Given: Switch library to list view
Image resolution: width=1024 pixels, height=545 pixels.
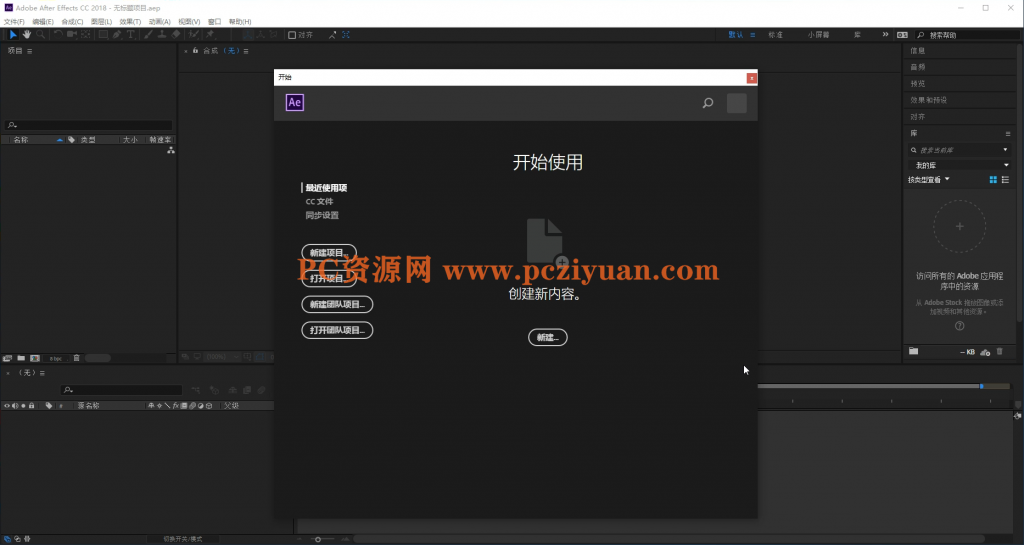Looking at the screenshot, I should (x=1005, y=179).
